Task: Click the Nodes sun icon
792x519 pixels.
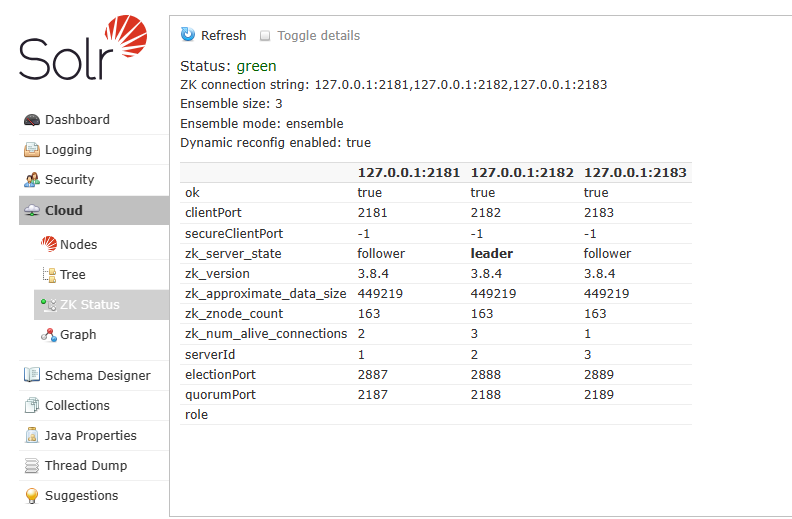Action: pos(49,244)
